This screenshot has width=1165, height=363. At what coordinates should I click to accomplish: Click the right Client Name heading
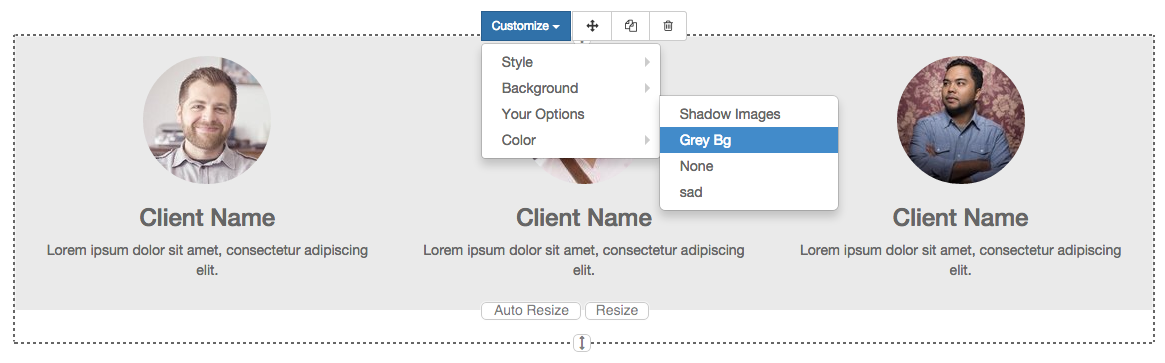[x=960, y=218]
